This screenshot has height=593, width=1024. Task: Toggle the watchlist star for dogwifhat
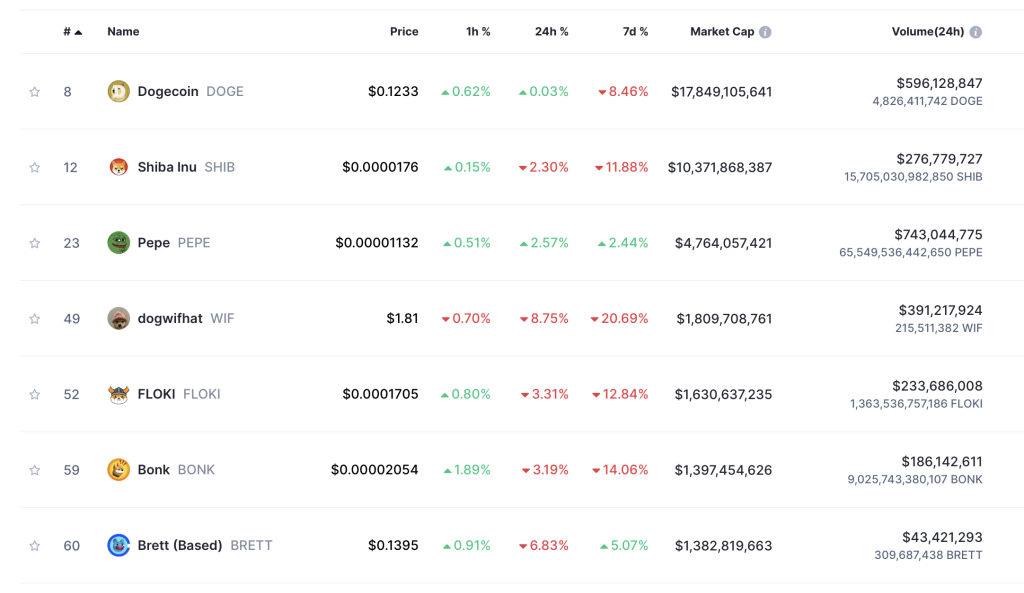pyautogui.click(x=35, y=319)
